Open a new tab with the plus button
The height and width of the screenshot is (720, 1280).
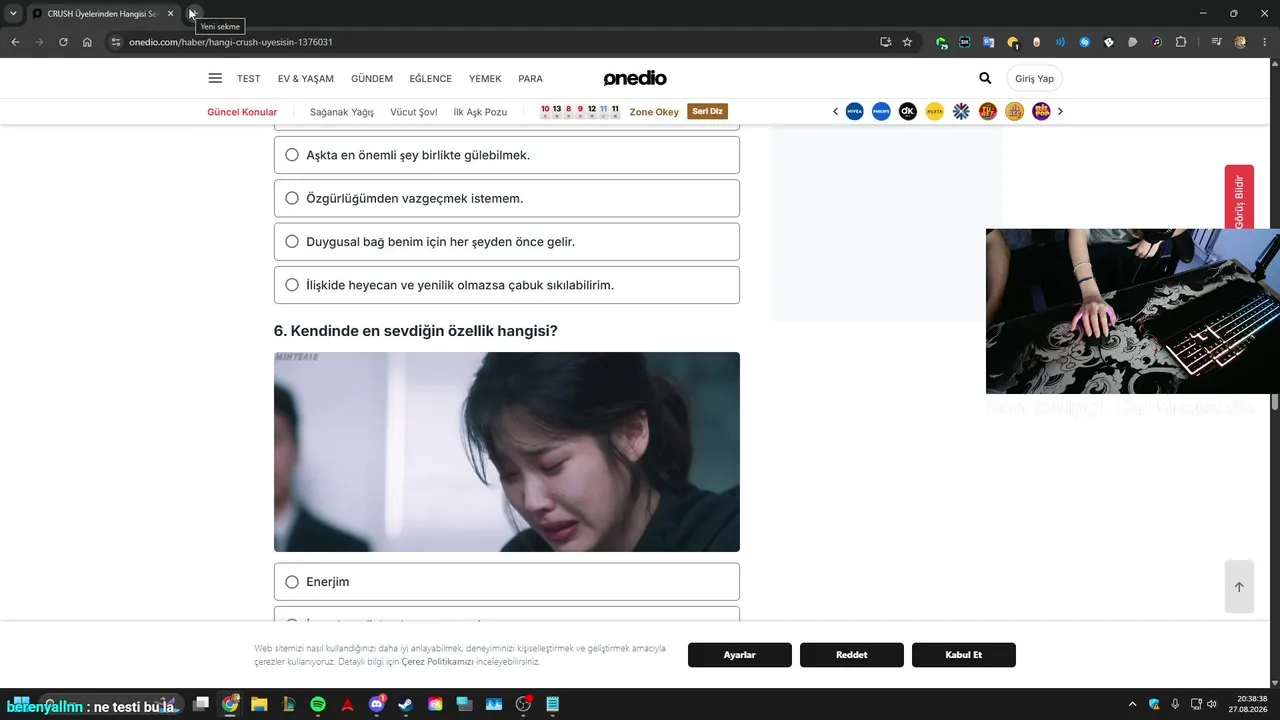(x=193, y=14)
